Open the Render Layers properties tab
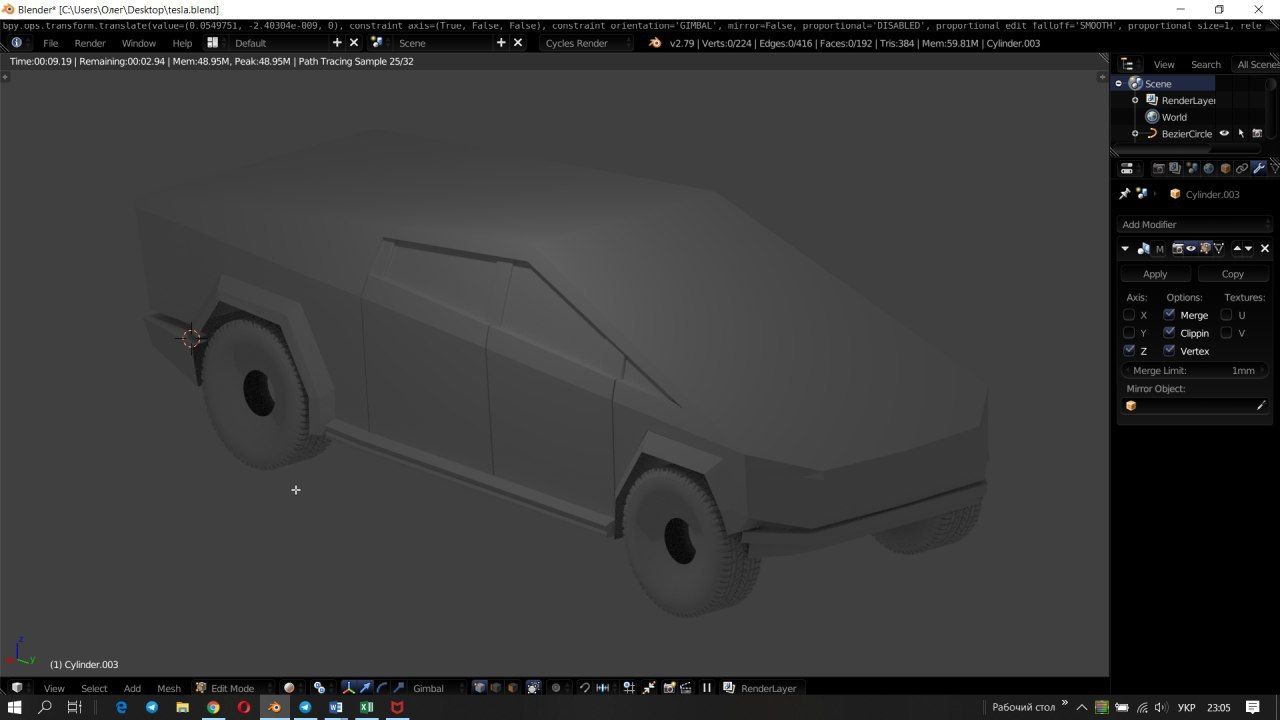The height and width of the screenshot is (720, 1280). pyautogui.click(x=1175, y=168)
